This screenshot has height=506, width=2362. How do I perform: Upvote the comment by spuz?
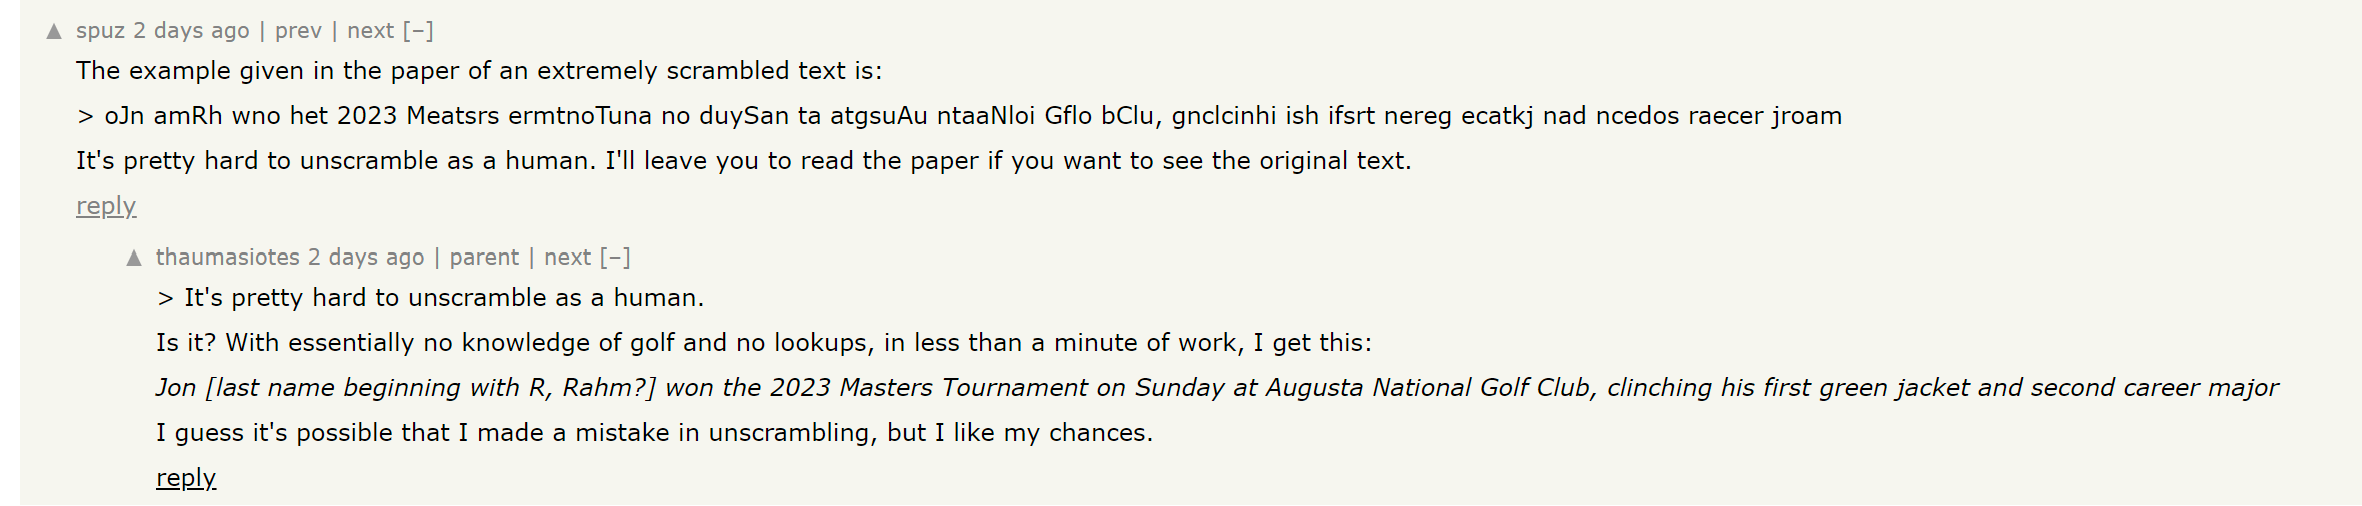click(x=54, y=32)
